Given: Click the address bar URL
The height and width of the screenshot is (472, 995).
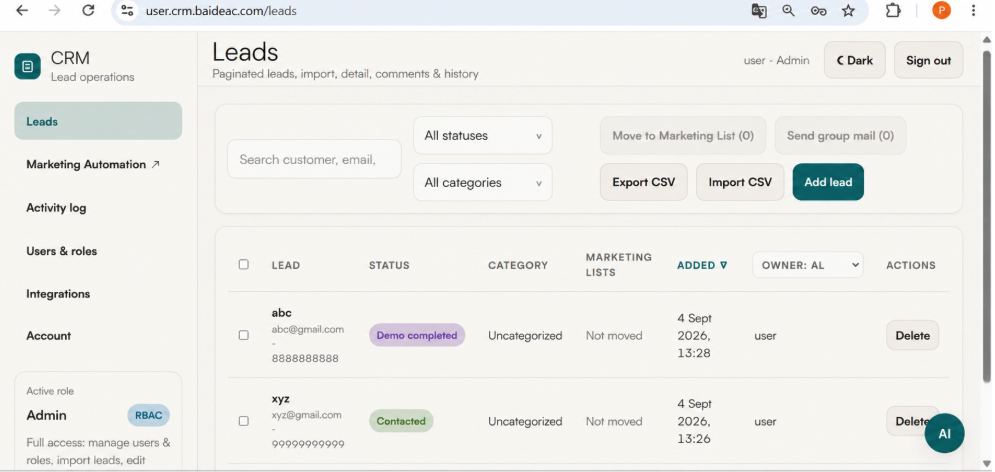Looking at the screenshot, I should [221, 11].
